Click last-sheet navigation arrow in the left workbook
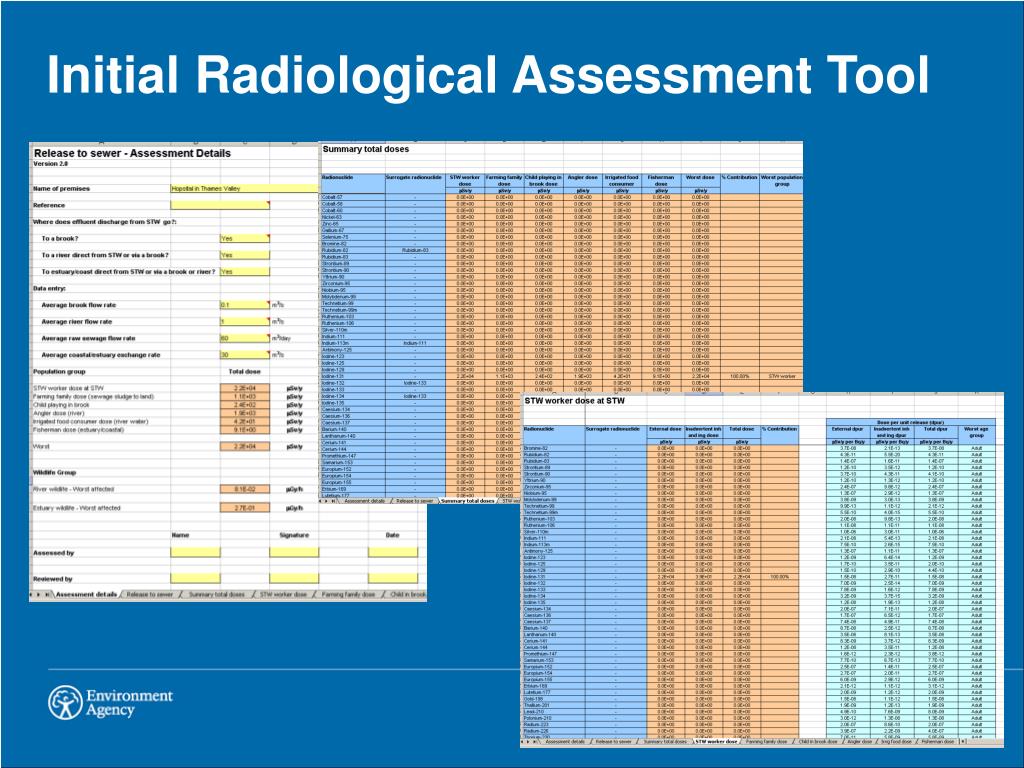The image size is (1024, 768). tap(47, 594)
